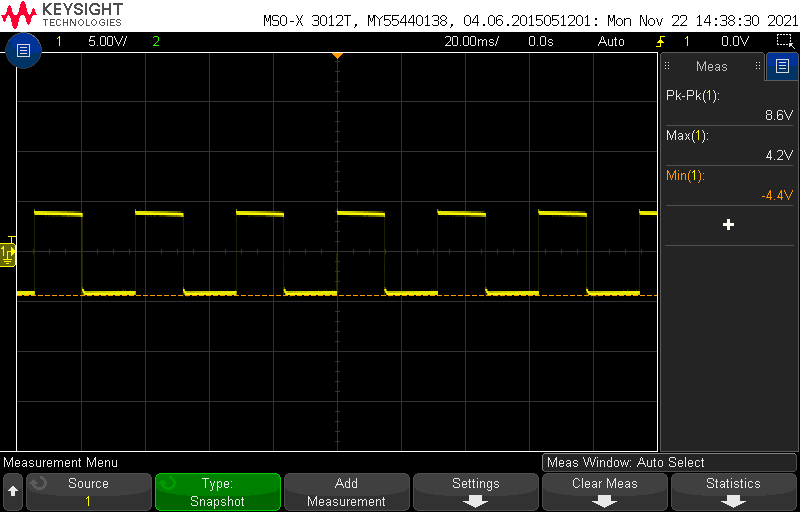
Task: Click the orange trigger time reference marker
Action: 337,55
